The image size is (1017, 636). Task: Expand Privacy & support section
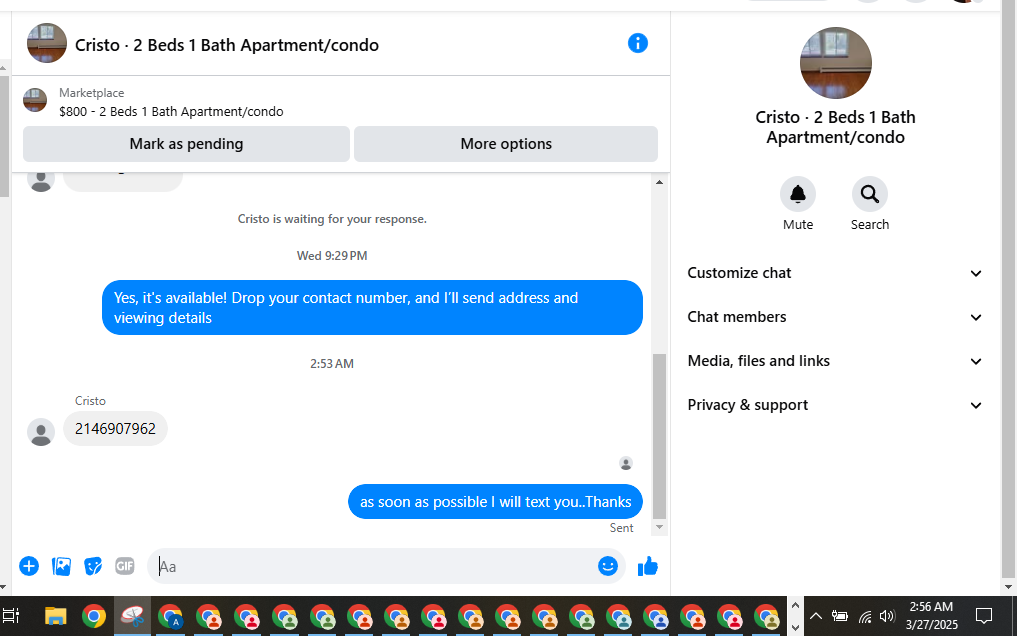834,405
